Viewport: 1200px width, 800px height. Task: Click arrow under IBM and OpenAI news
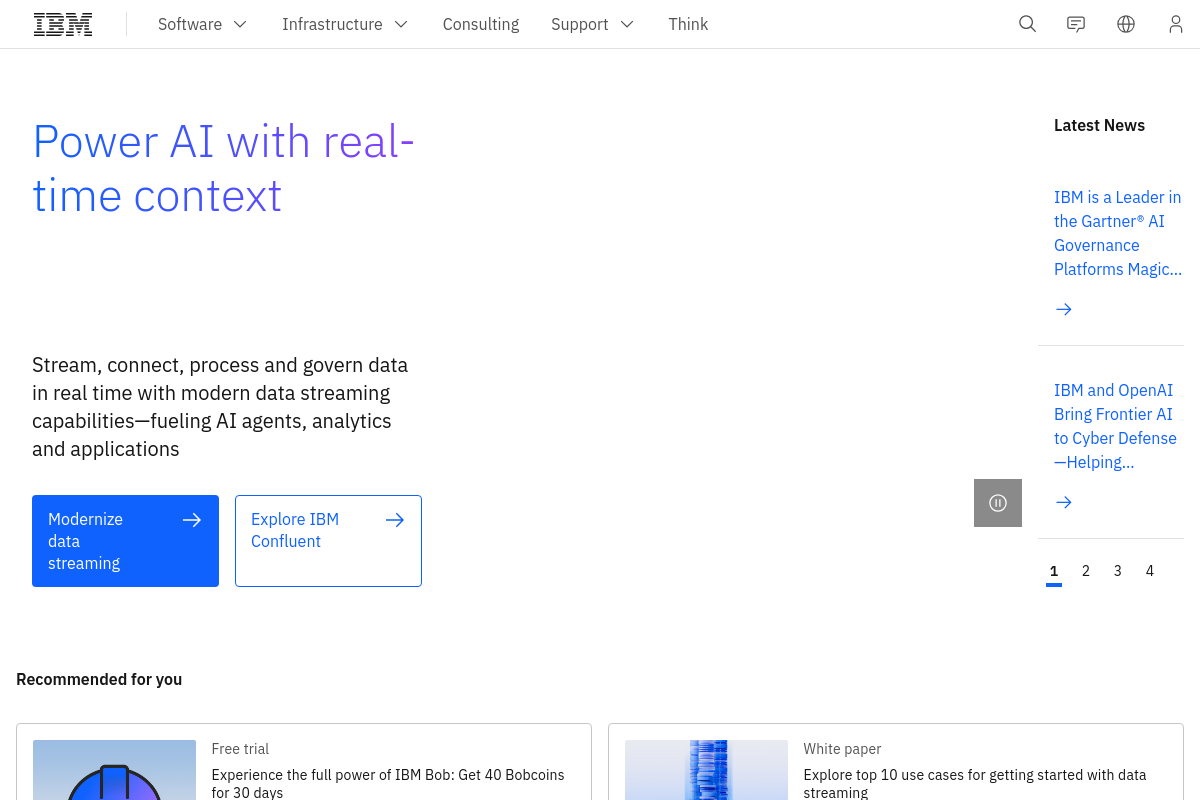(1064, 502)
